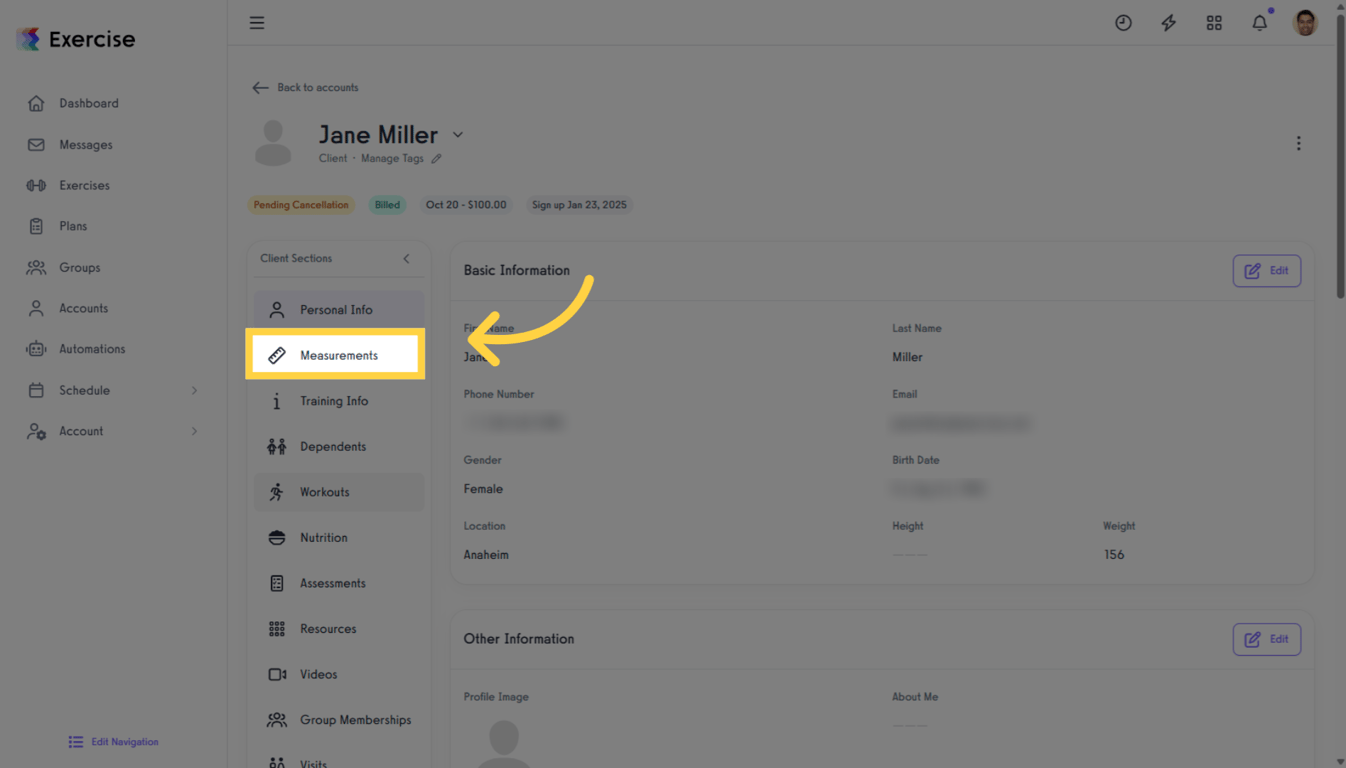Open Edit Navigation at sidebar bottom
This screenshot has width=1346, height=768.
point(112,741)
